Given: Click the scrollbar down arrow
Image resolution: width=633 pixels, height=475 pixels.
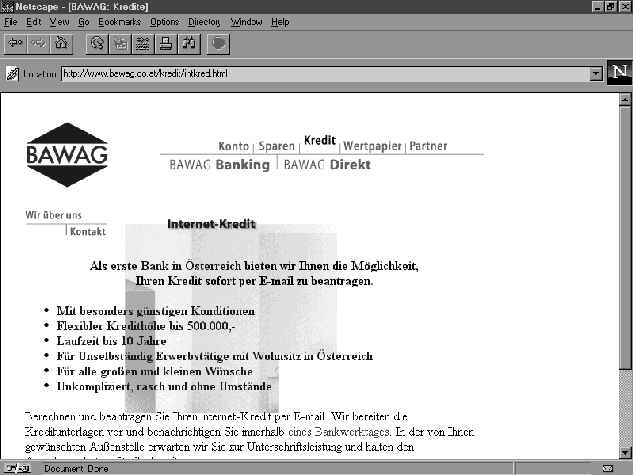Looking at the screenshot, I should pyautogui.click(x=625, y=453).
